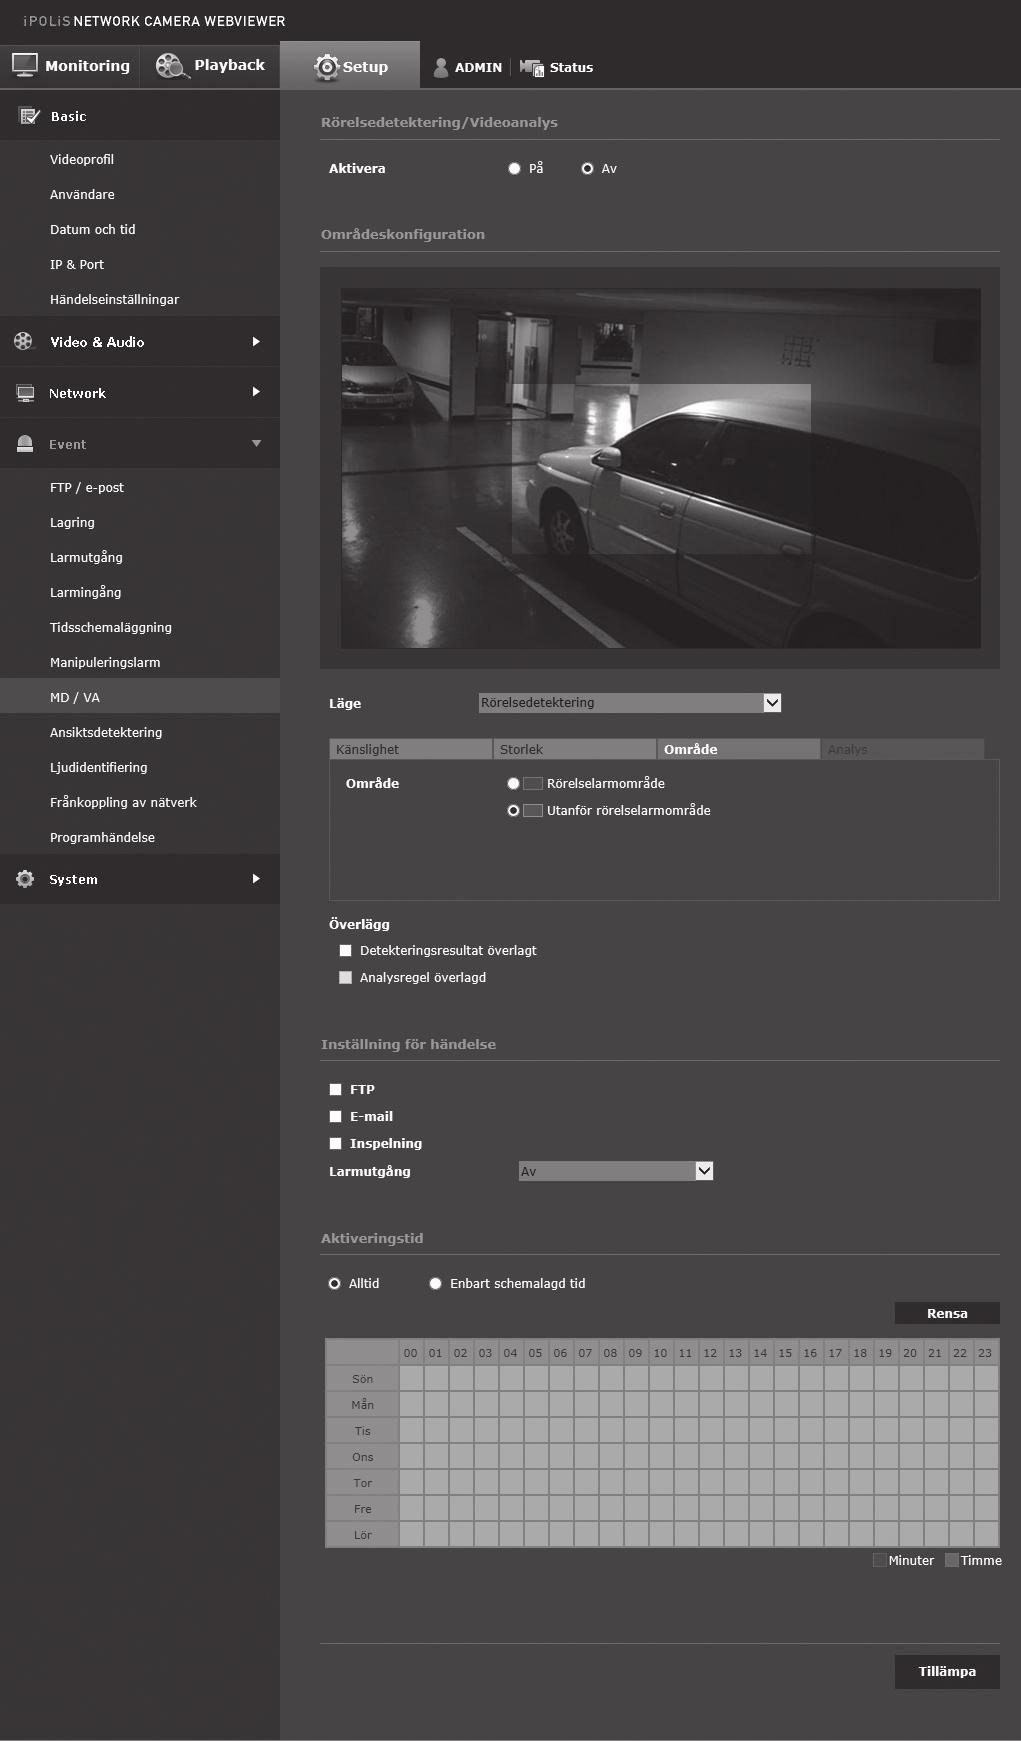
Task: Open Användare settings
Action: pyautogui.click(x=82, y=195)
